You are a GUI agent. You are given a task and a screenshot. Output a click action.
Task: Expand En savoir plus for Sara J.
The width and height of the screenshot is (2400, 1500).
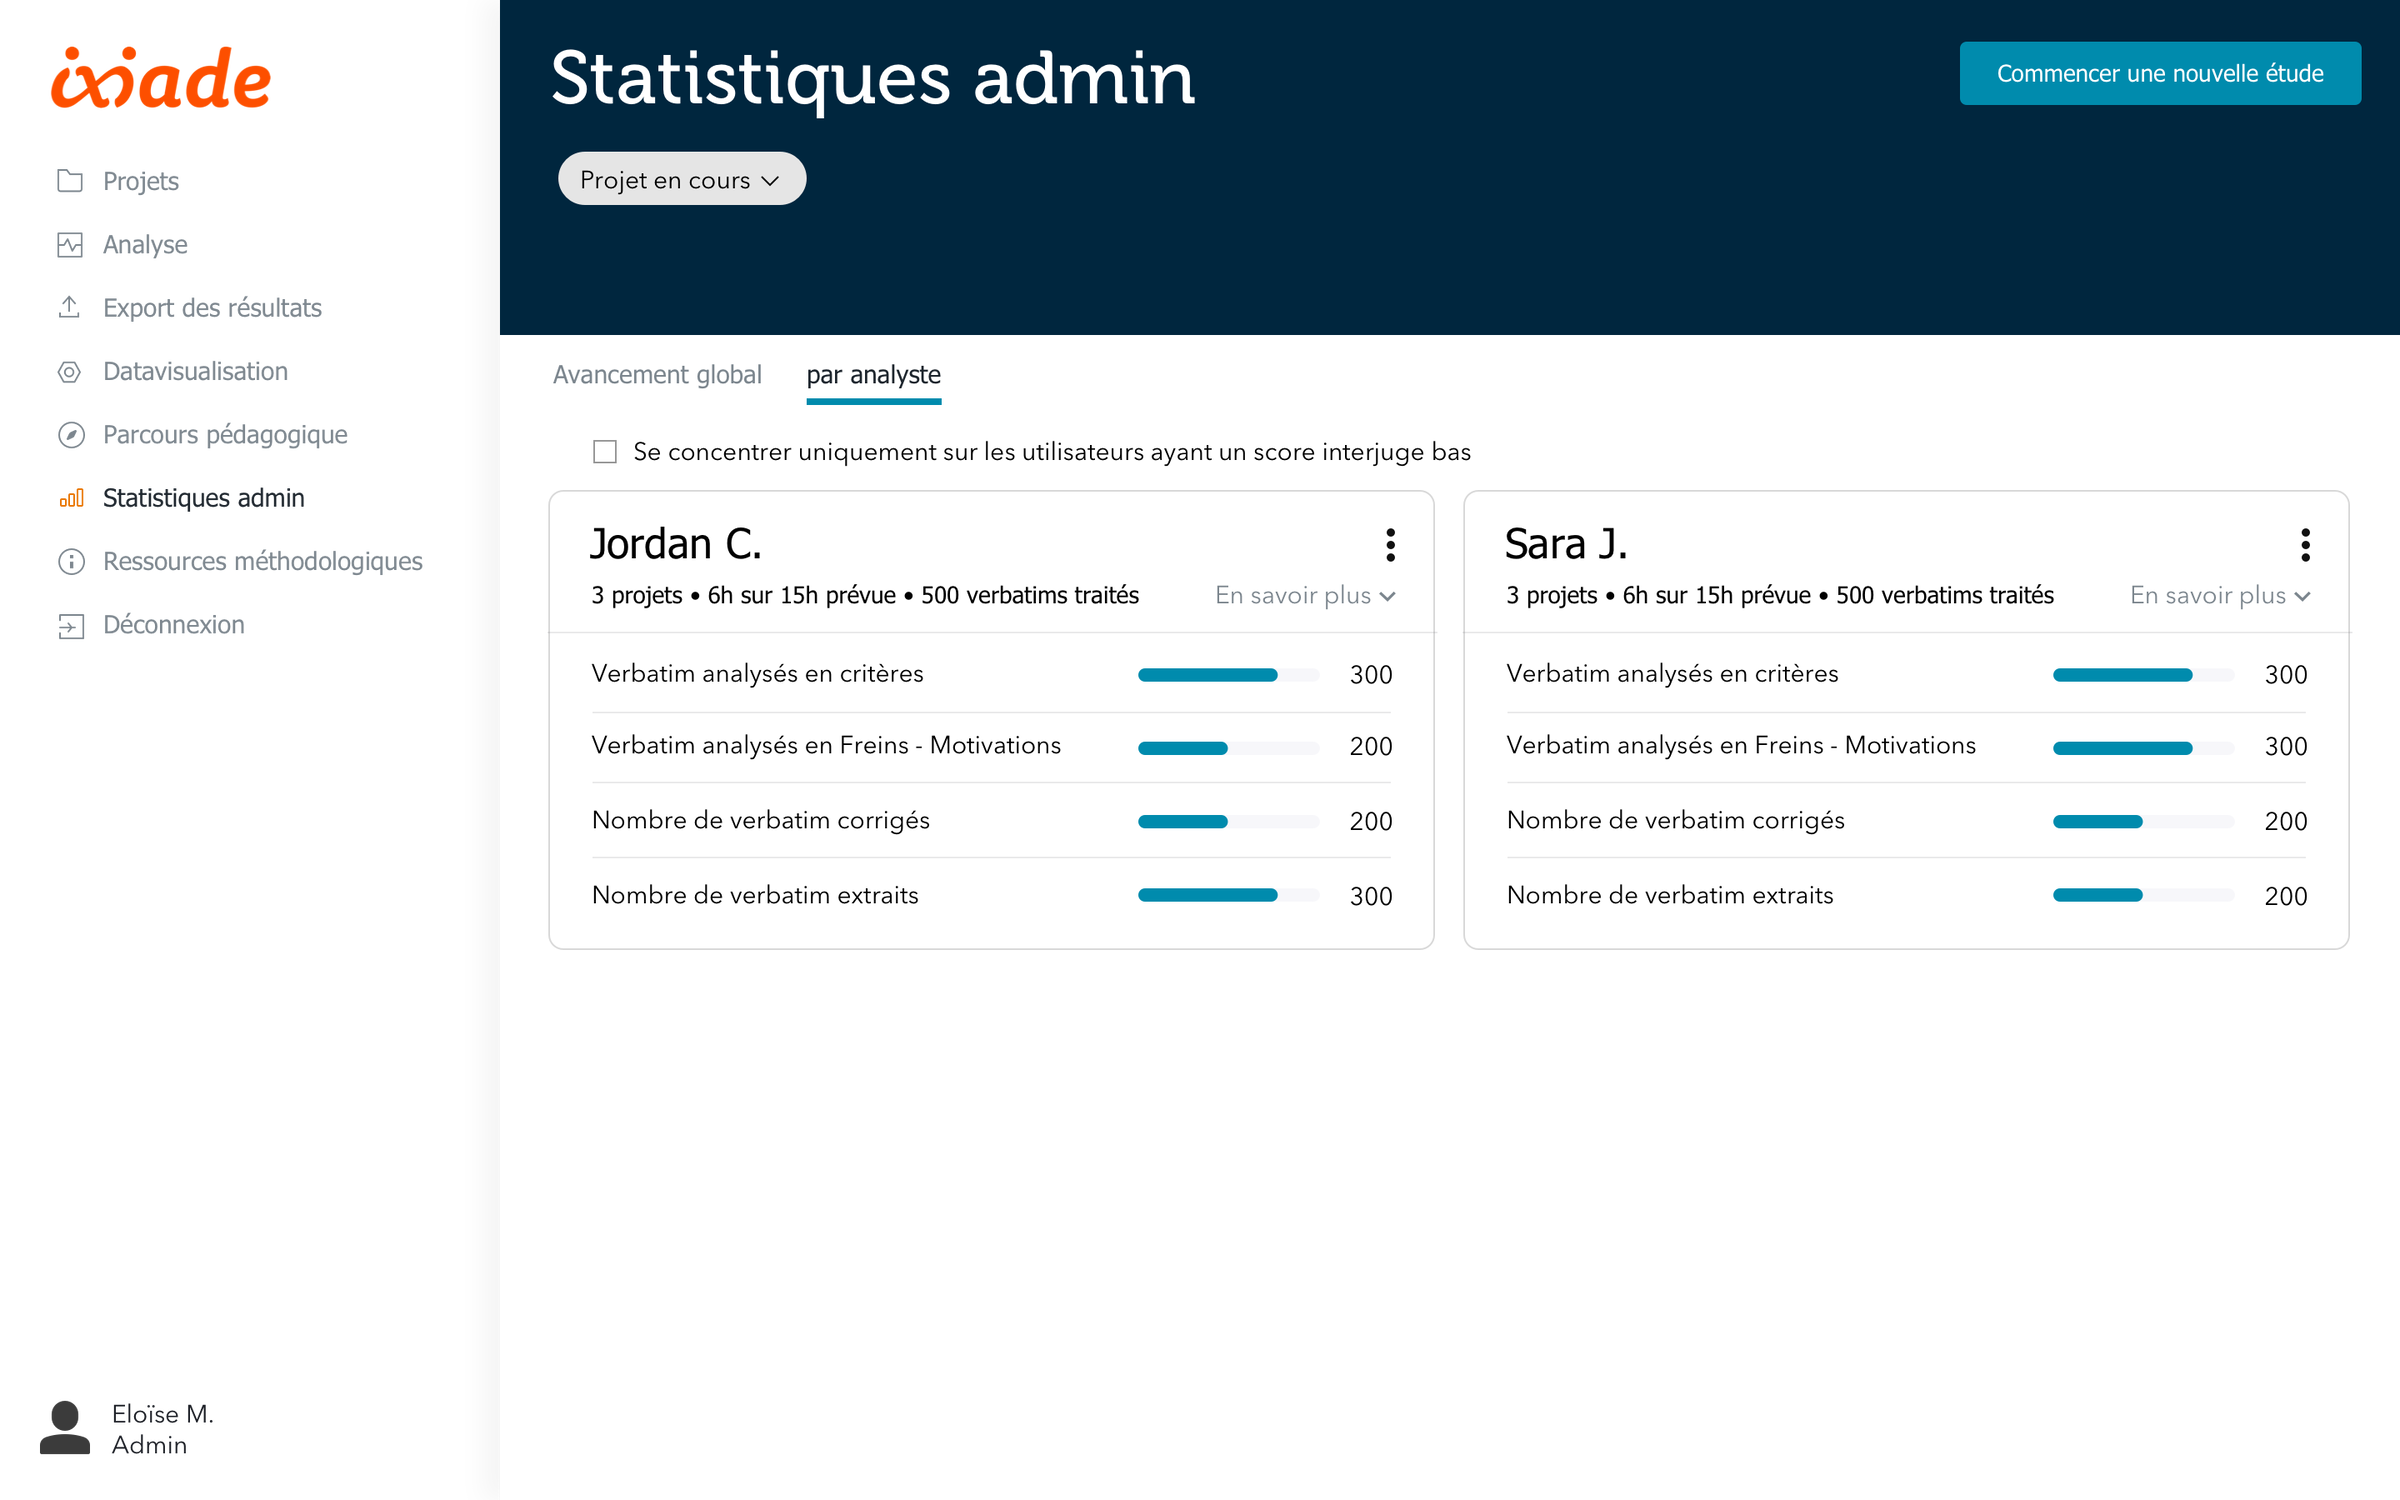tap(2219, 596)
